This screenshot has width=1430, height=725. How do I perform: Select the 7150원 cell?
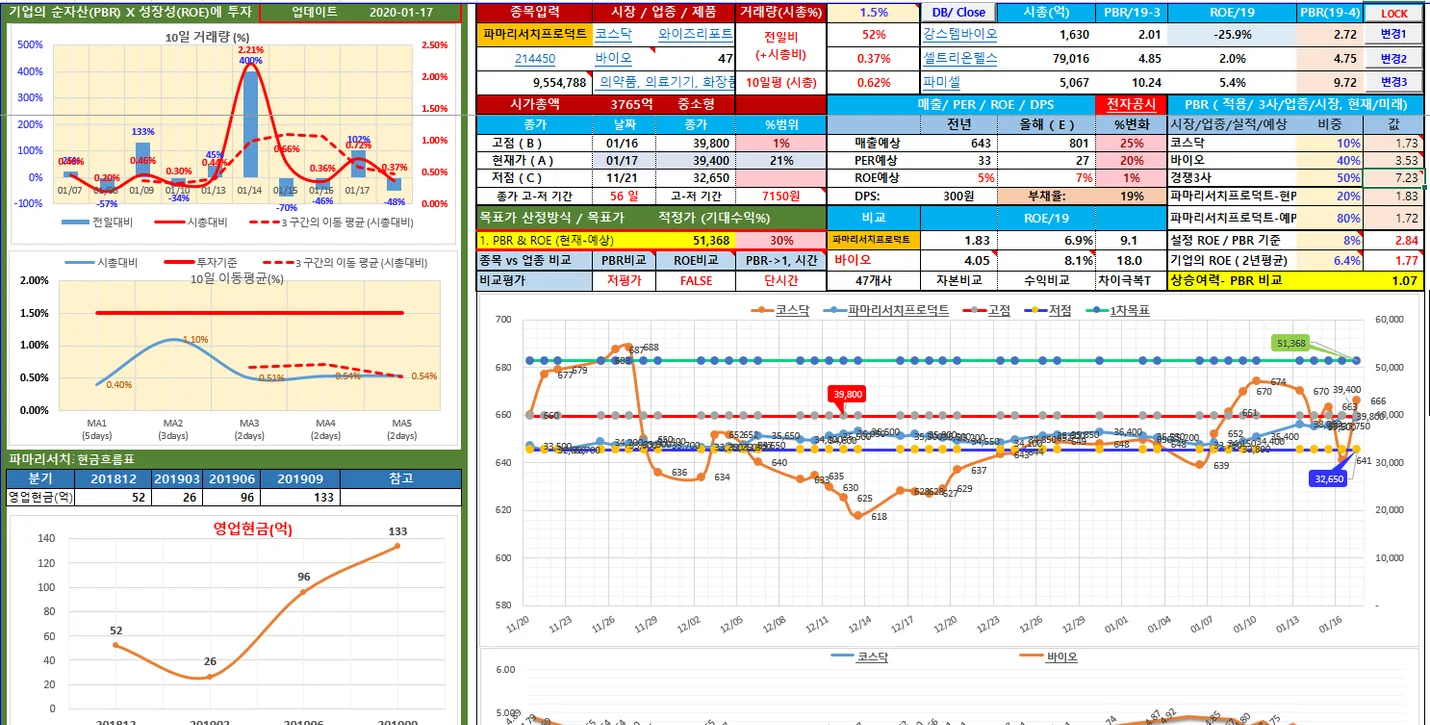click(781, 196)
